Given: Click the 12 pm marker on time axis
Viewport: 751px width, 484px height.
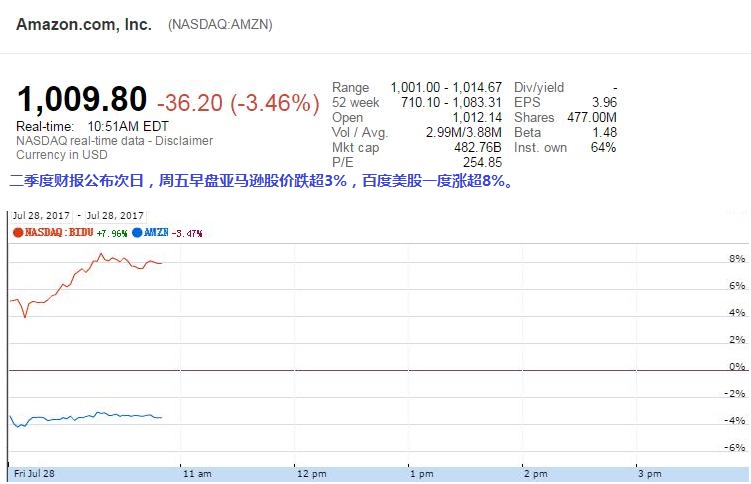Looking at the screenshot, I should [312, 474].
